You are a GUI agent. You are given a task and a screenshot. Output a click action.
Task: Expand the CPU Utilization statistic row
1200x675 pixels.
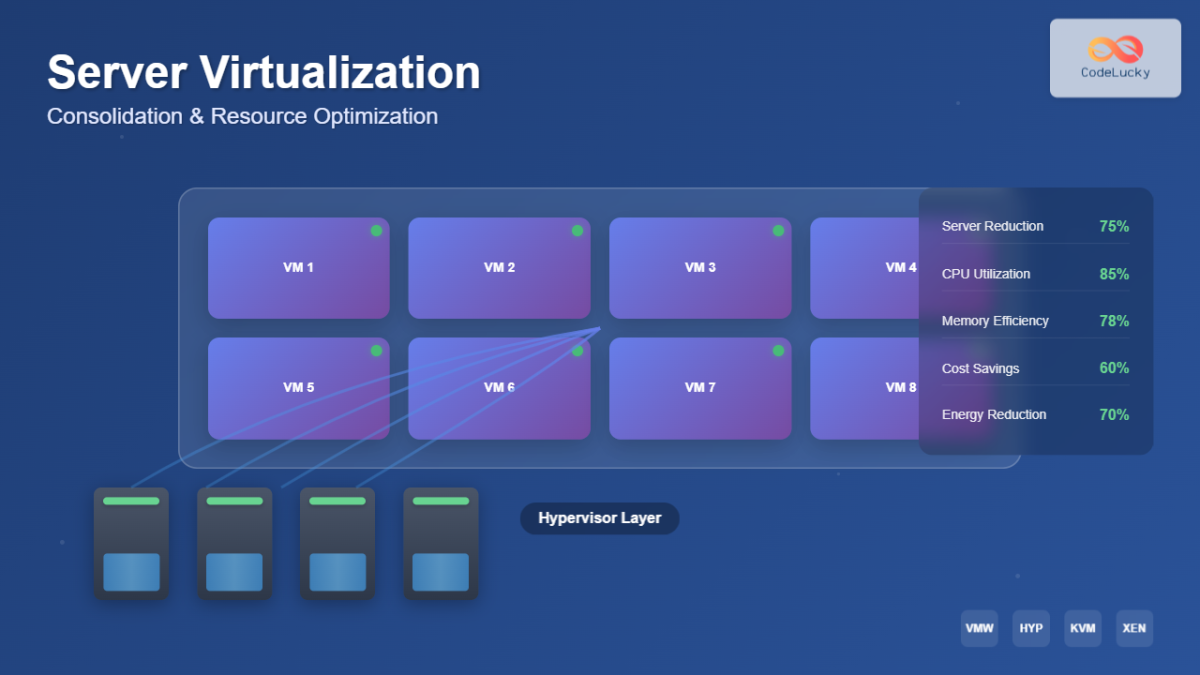pos(1035,273)
